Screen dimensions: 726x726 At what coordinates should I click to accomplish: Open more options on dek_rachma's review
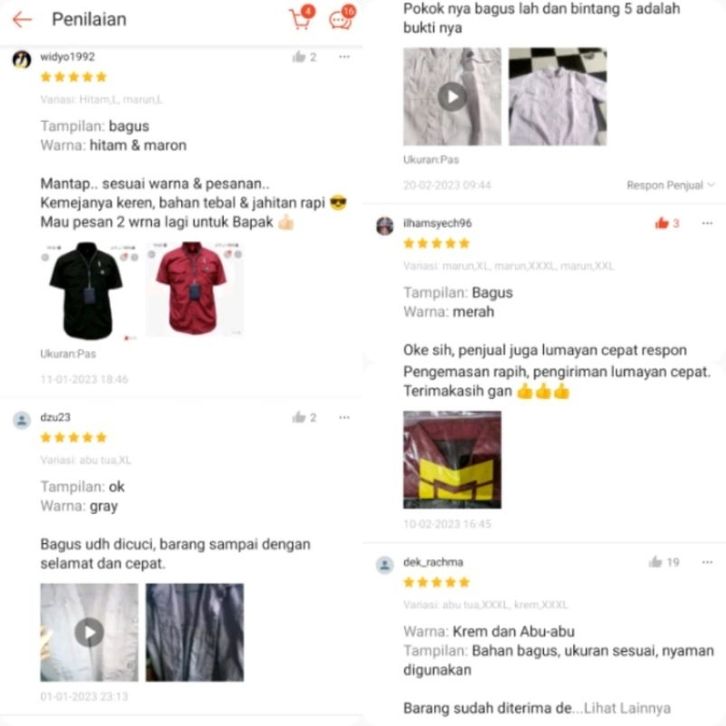(x=707, y=562)
